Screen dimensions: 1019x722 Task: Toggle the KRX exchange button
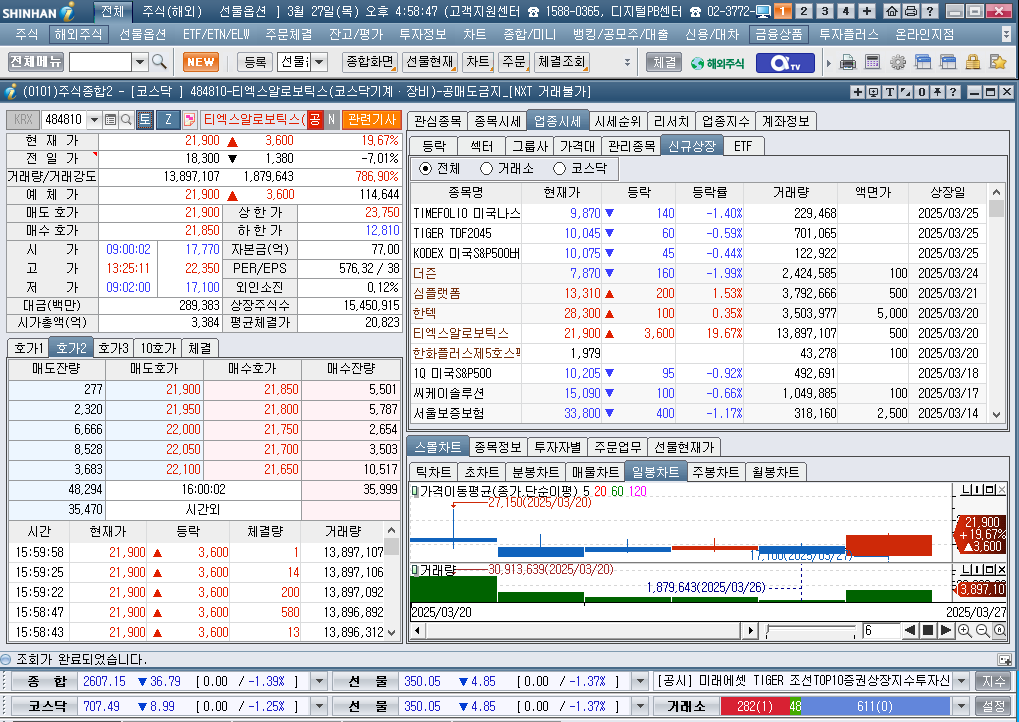coord(23,120)
